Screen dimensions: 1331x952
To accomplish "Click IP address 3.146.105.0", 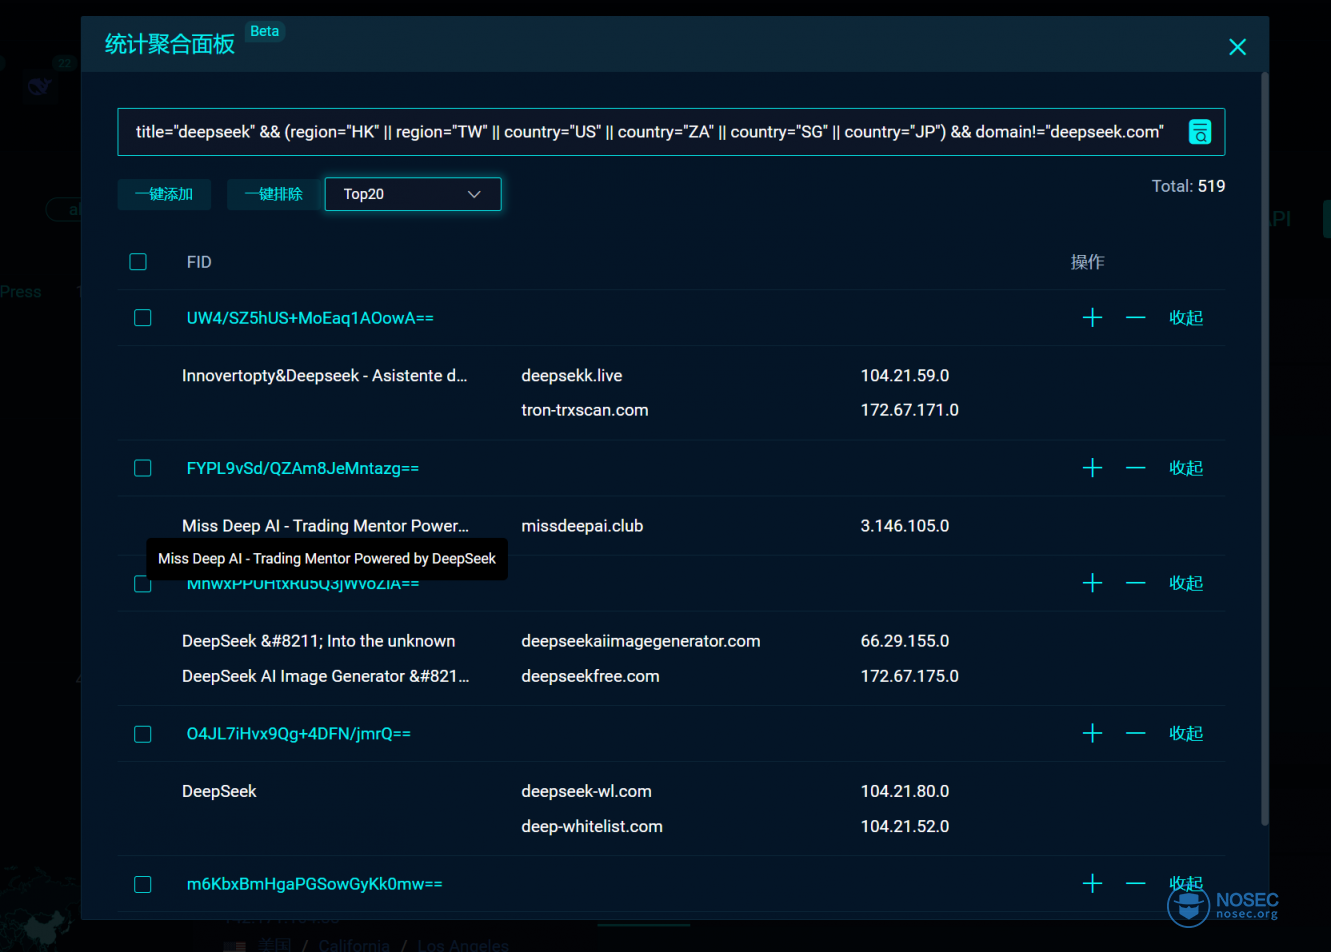I will (x=905, y=526).
